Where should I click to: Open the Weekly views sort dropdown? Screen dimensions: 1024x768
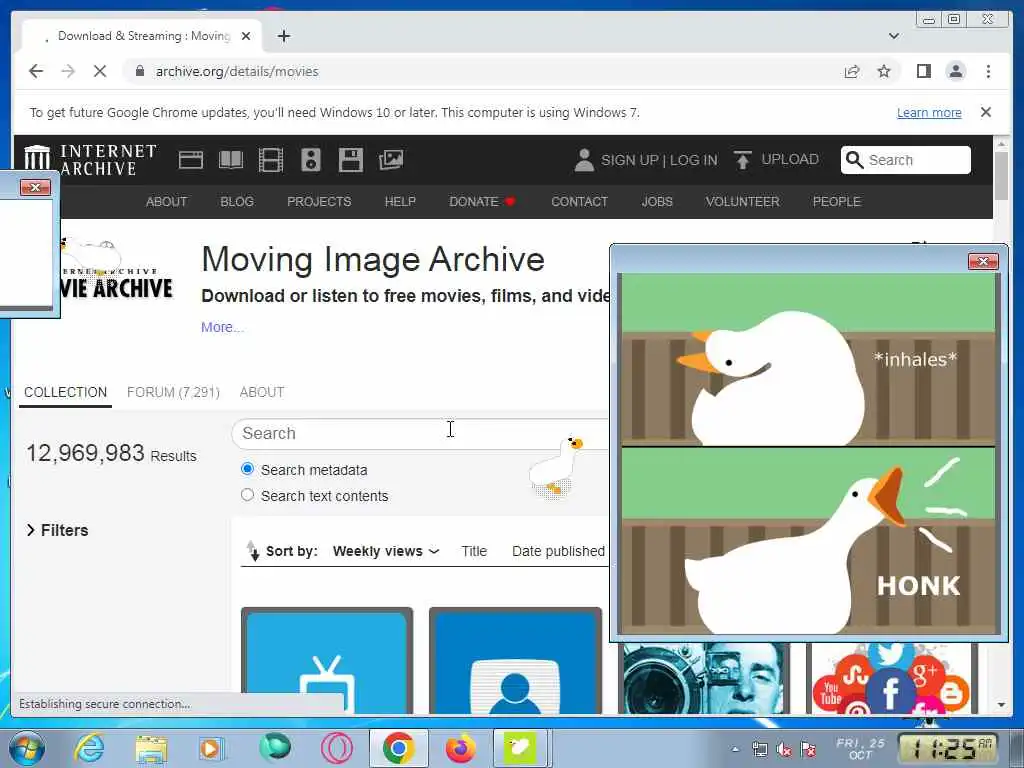386,551
